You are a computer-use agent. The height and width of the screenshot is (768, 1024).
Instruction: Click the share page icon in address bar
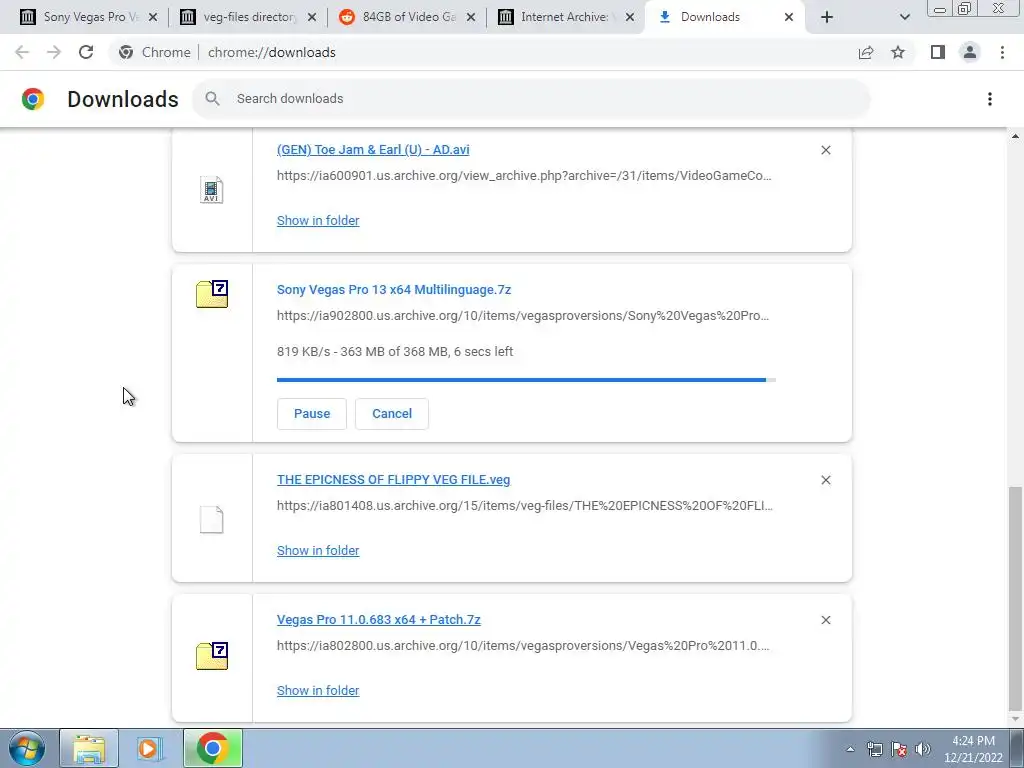[866, 52]
